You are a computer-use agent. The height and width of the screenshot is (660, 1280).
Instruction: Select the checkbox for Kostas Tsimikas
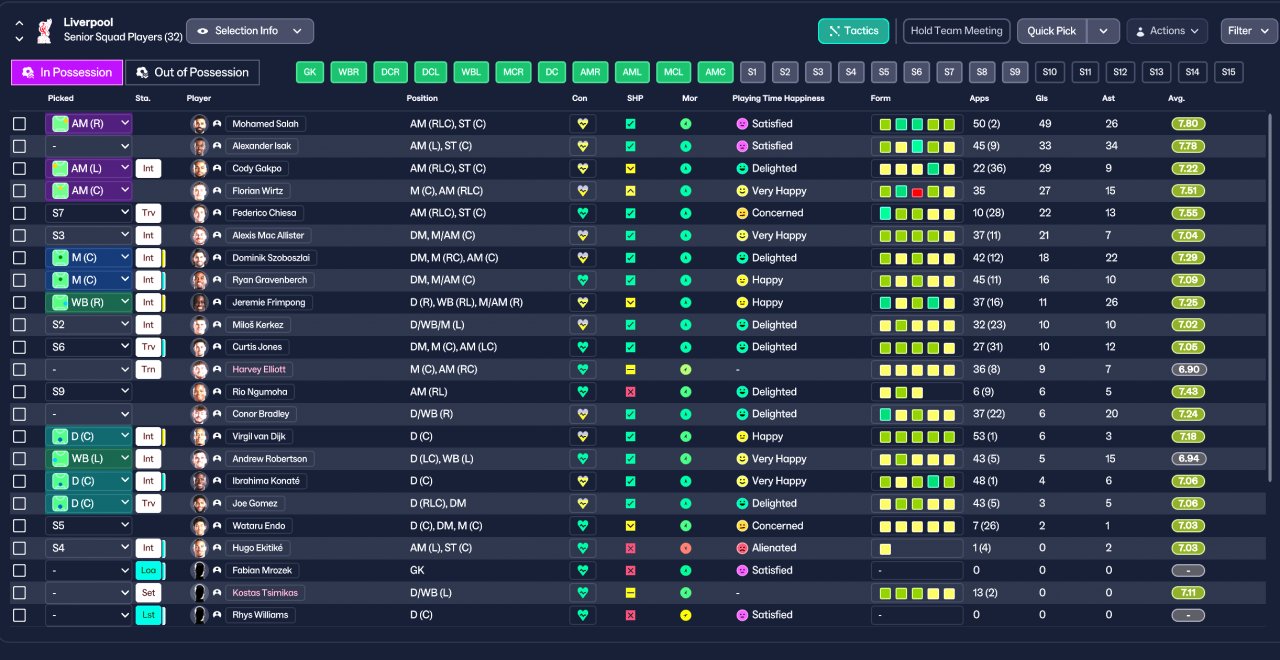(x=19, y=593)
